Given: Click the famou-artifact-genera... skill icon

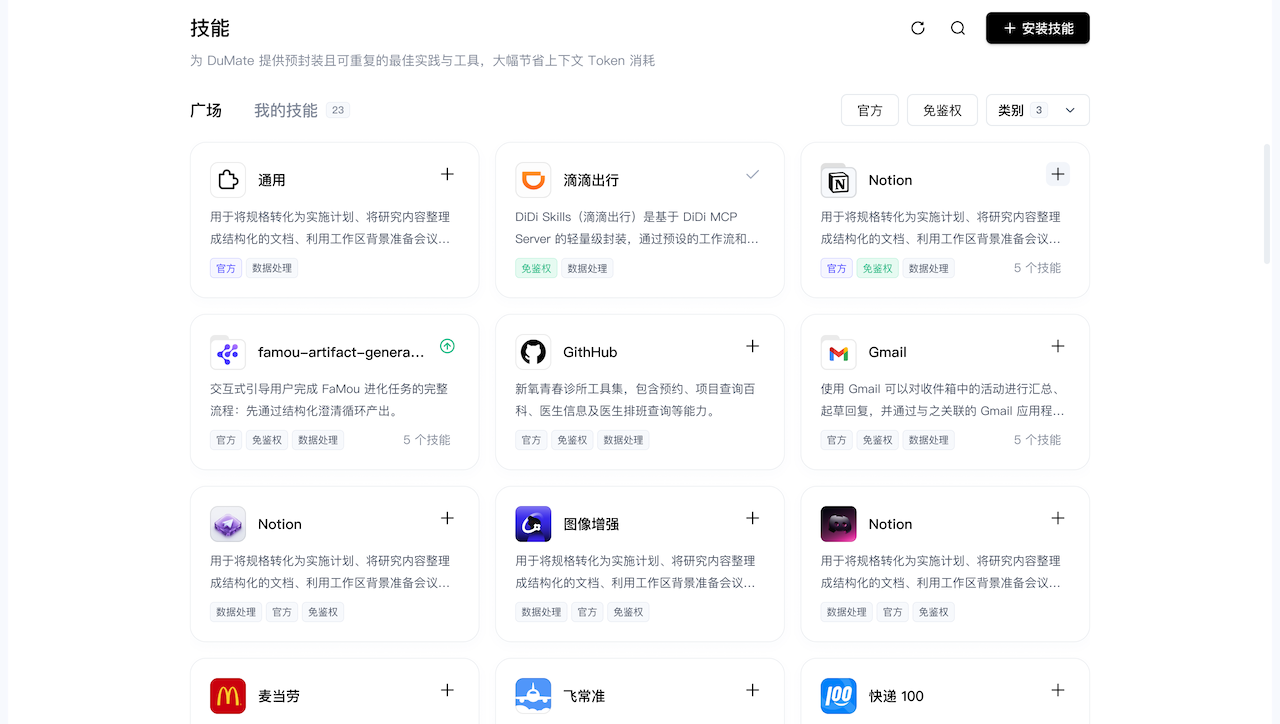Looking at the screenshot, I should point(228,352).
